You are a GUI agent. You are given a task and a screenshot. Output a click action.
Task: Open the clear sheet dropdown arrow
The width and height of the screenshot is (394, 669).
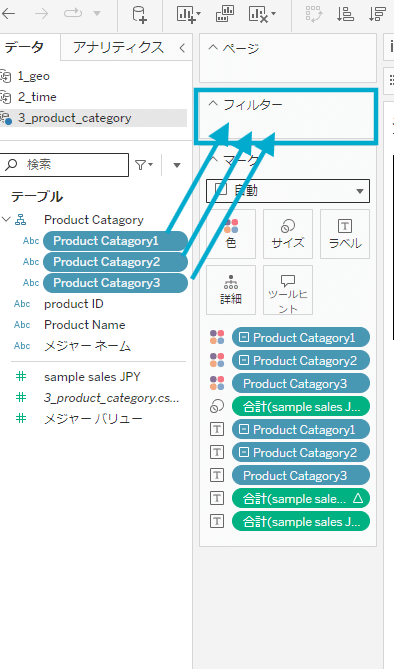point(274,14)
